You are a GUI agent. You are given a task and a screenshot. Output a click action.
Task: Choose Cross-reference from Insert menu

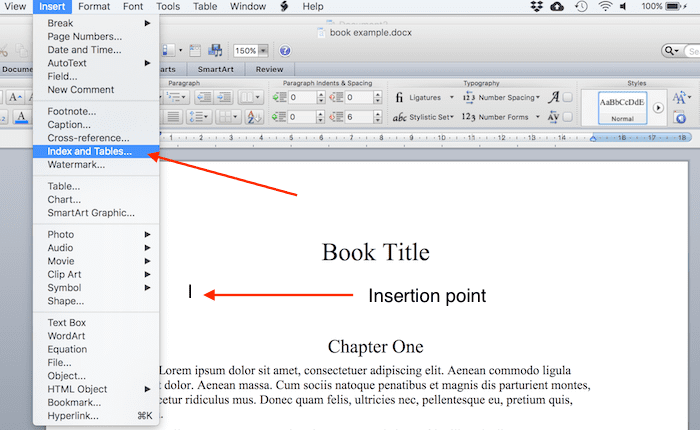click(96, 138)
